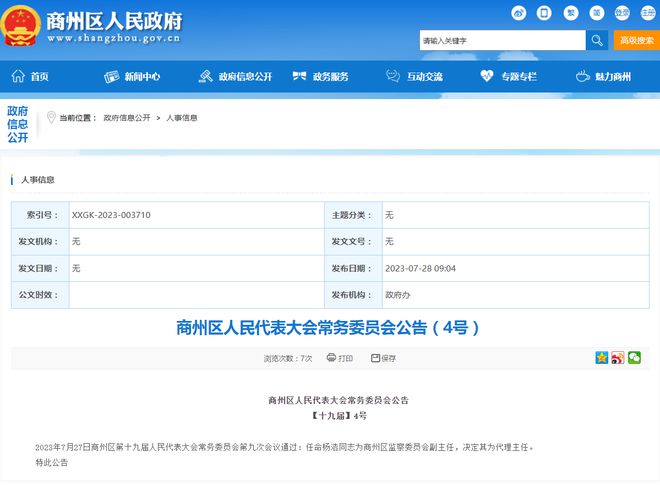Switch to Simplified Chinese (简)
The height and width of the screenshot is (485, 660).
(x=596, y=13)
